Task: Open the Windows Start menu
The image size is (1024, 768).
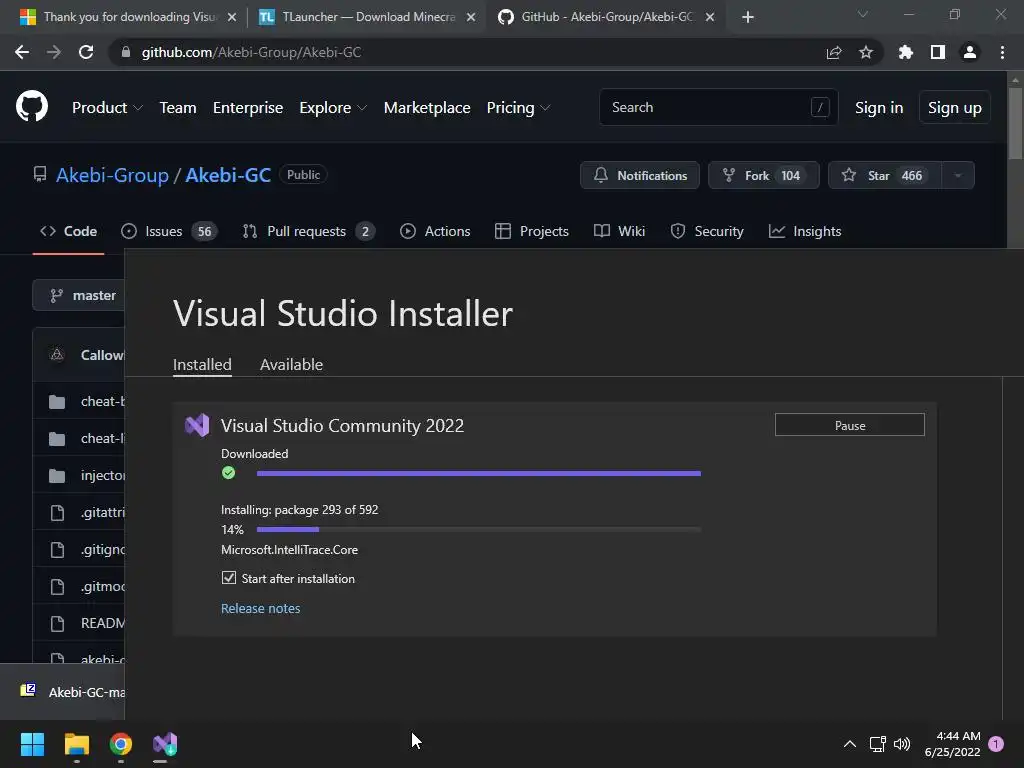Action: pyautogui.click(x=32, y=744)
